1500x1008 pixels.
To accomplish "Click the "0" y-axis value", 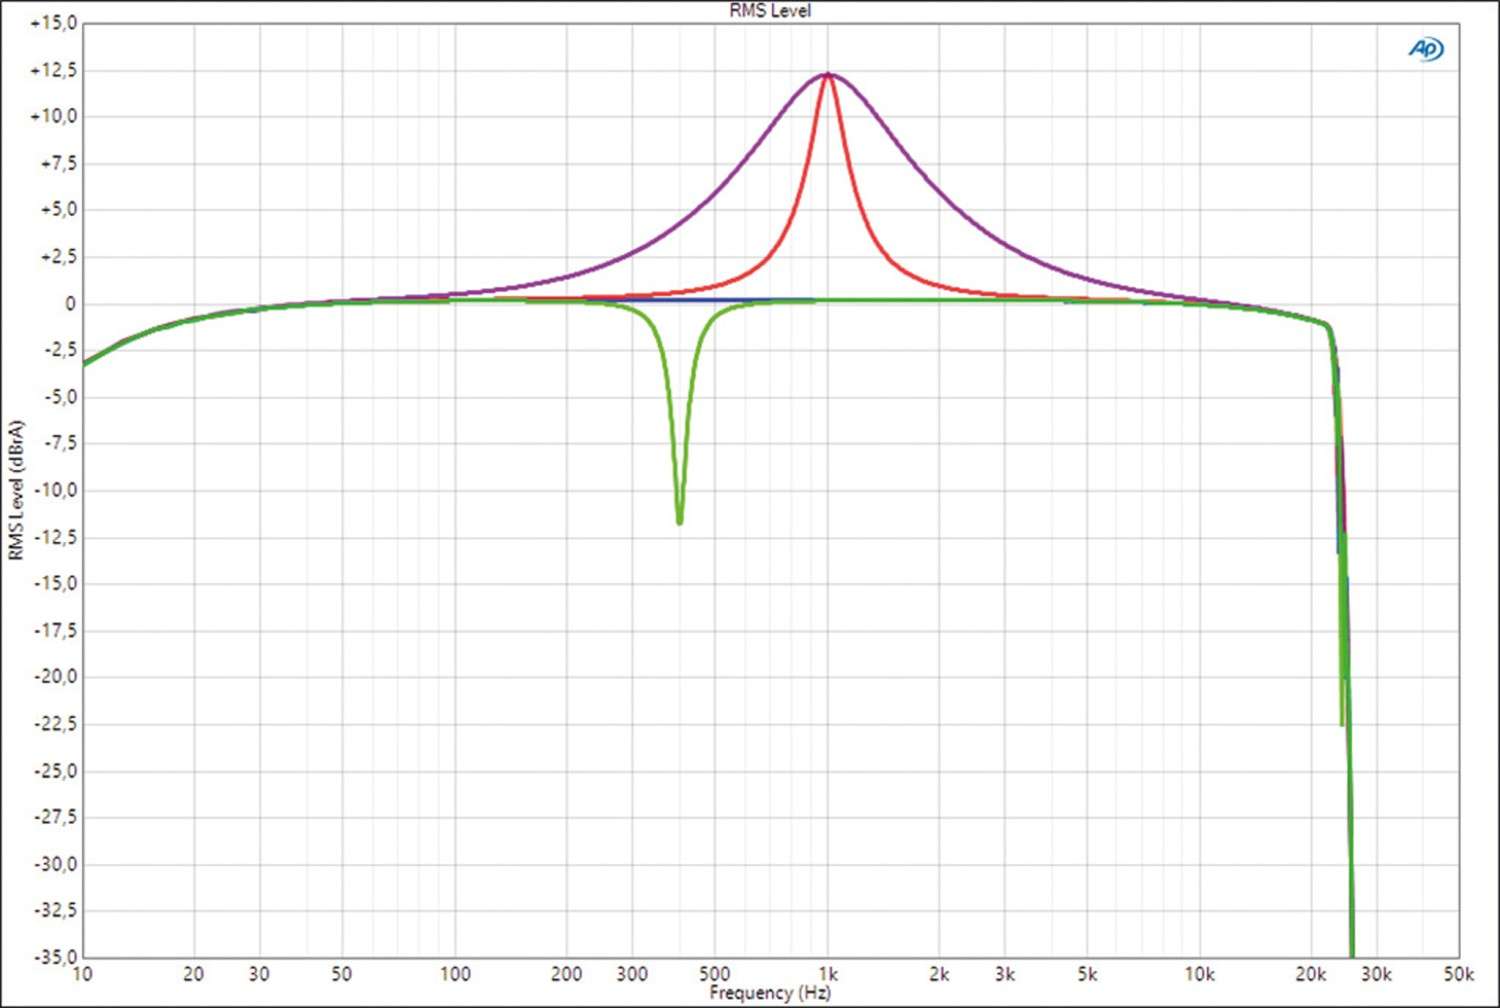I will [x=70, y=303].
